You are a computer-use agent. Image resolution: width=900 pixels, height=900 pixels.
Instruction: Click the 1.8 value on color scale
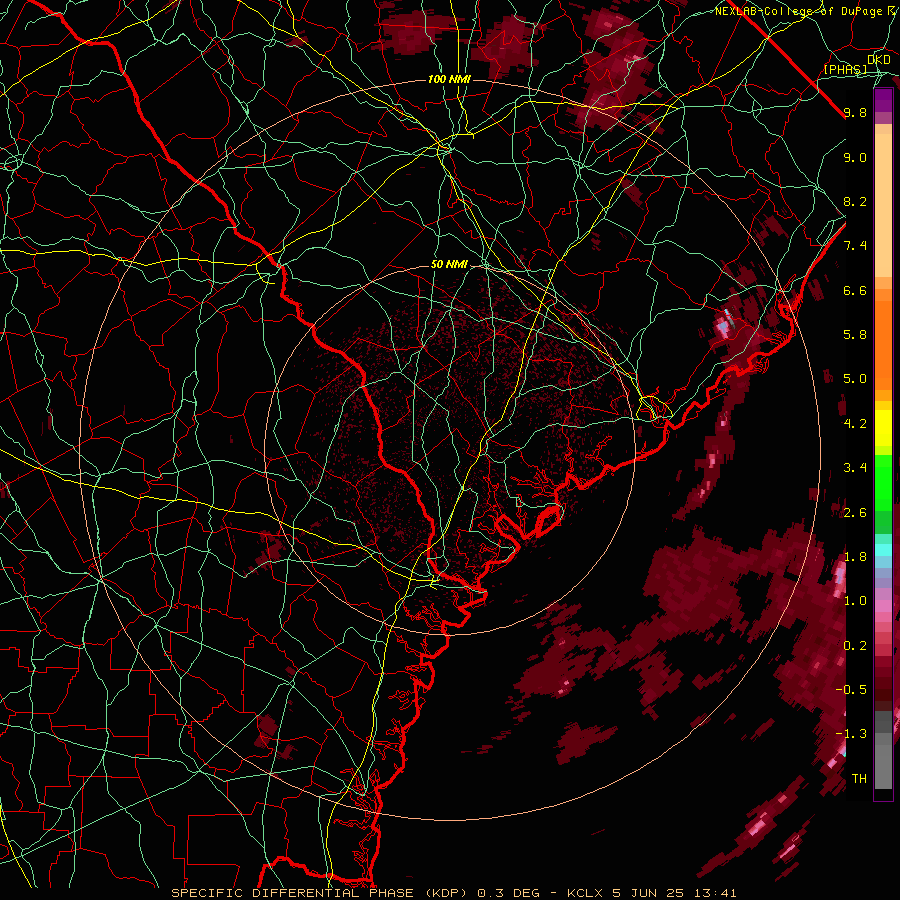click(x=855, y=557)
